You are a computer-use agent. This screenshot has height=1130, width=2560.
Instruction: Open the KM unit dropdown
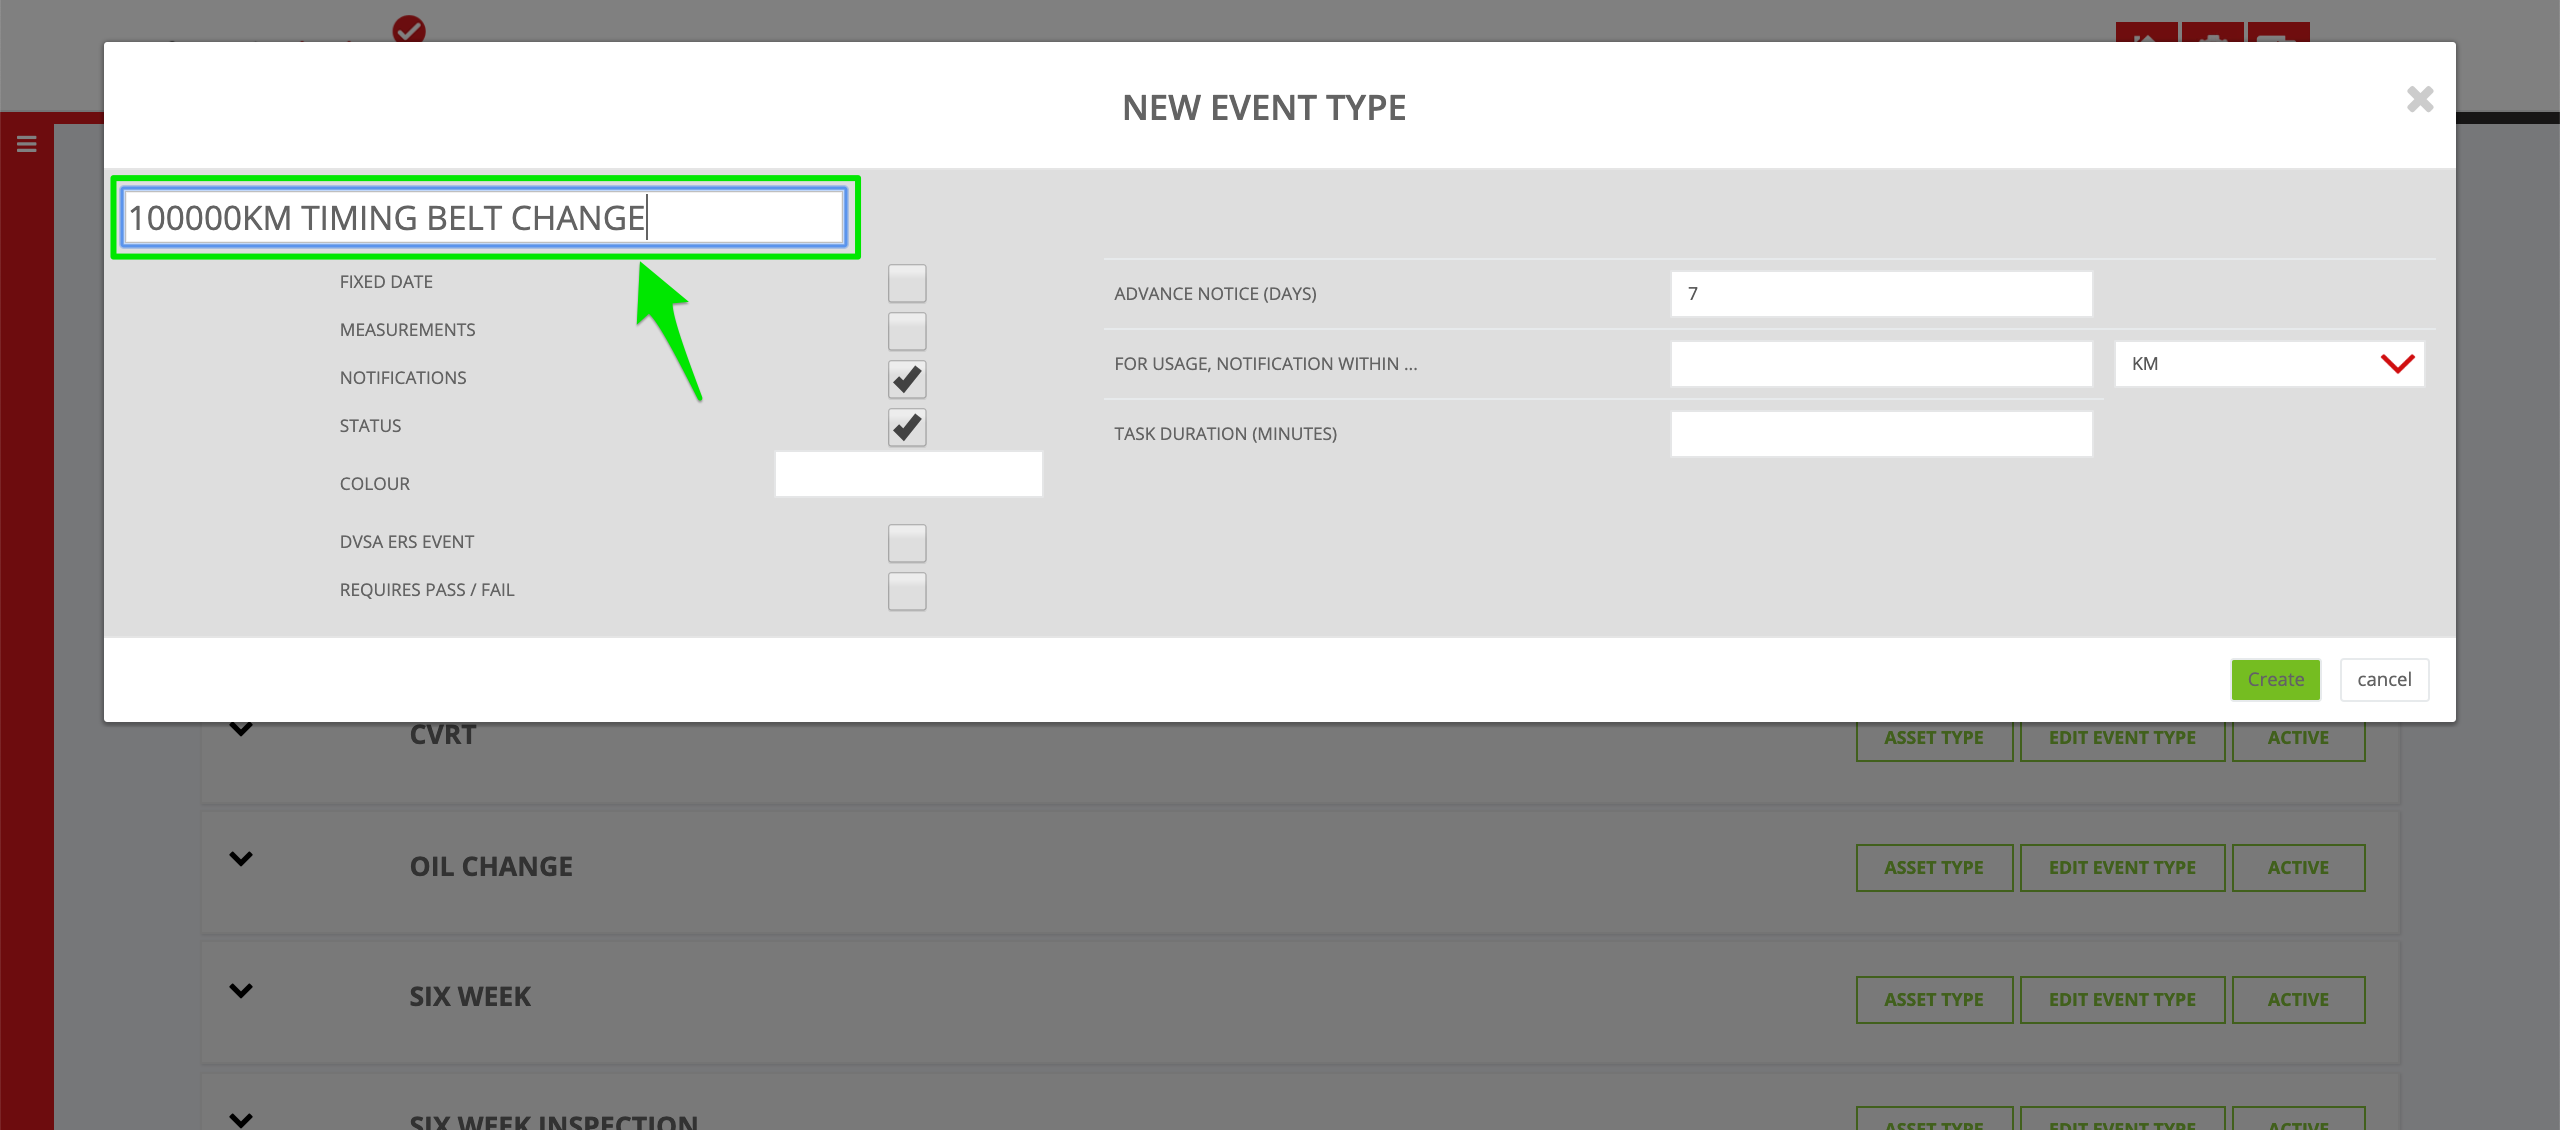pyautogui.click(x=2269, y=364)
